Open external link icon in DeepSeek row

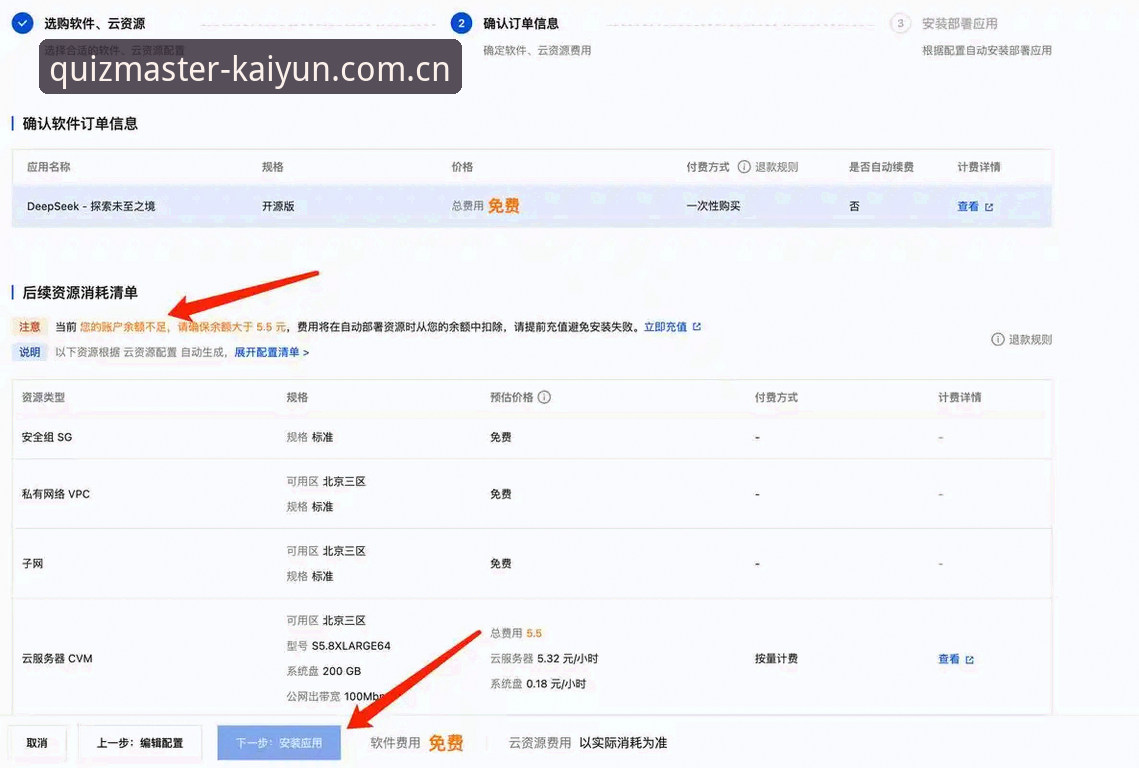click(989, 207)
